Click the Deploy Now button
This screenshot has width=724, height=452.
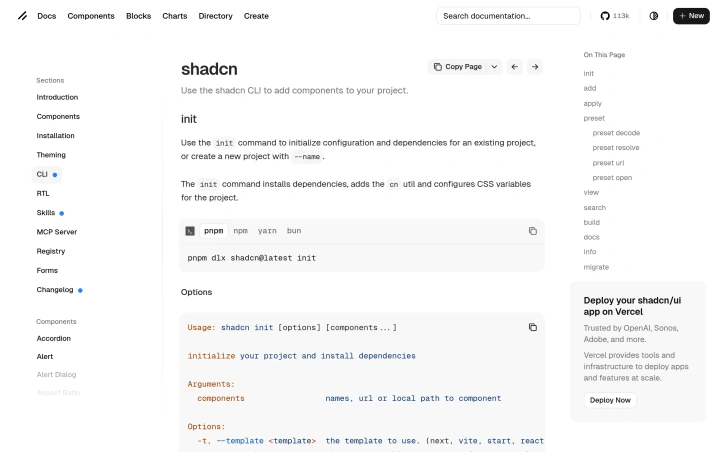coord(610,400)
